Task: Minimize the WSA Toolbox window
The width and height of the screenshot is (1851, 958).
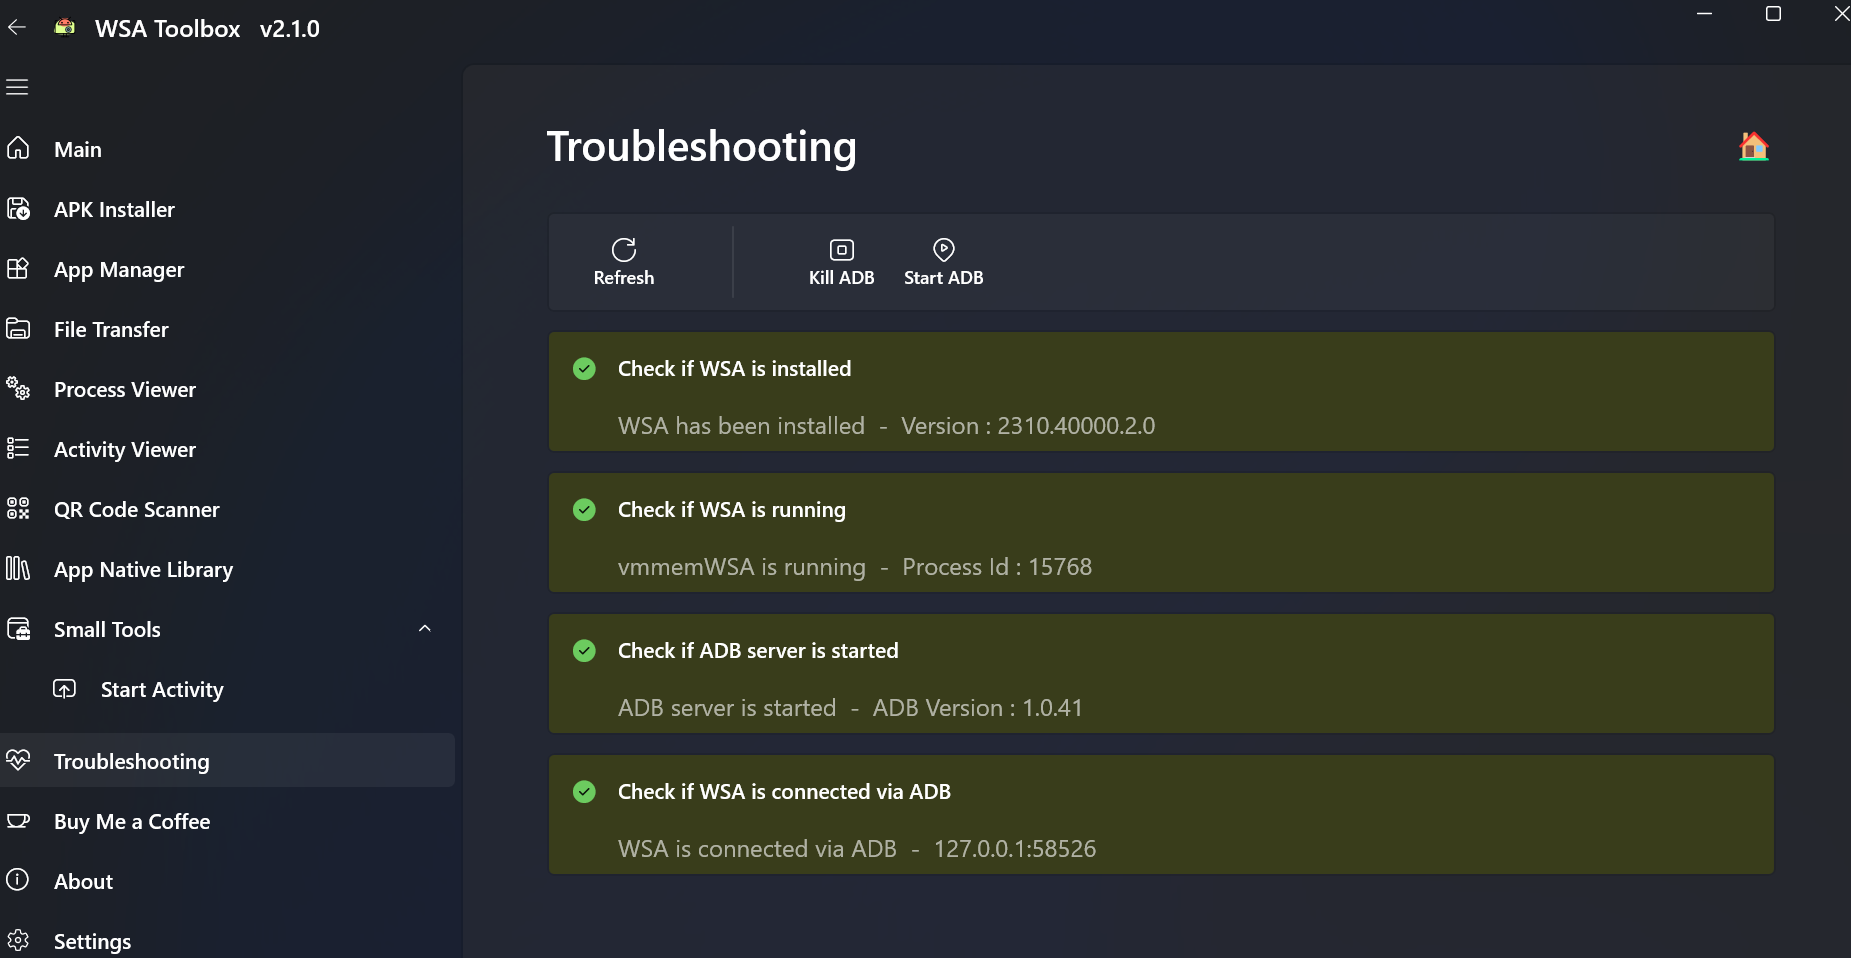Action: pos(1705,14)
